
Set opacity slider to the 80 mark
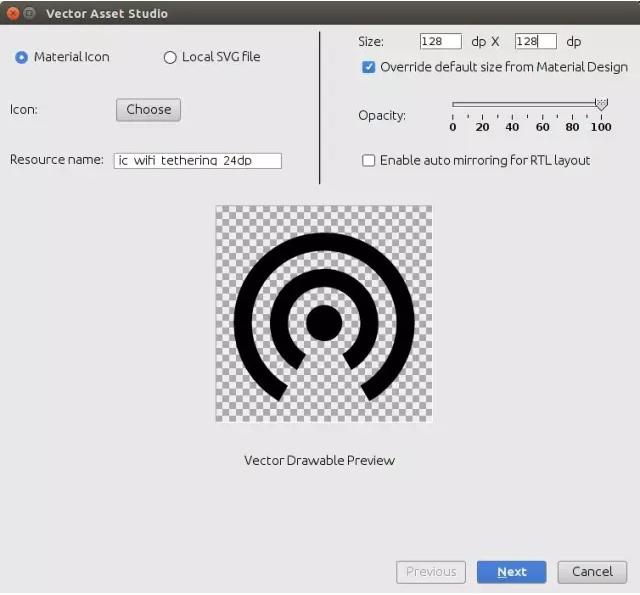click(572, 104)
